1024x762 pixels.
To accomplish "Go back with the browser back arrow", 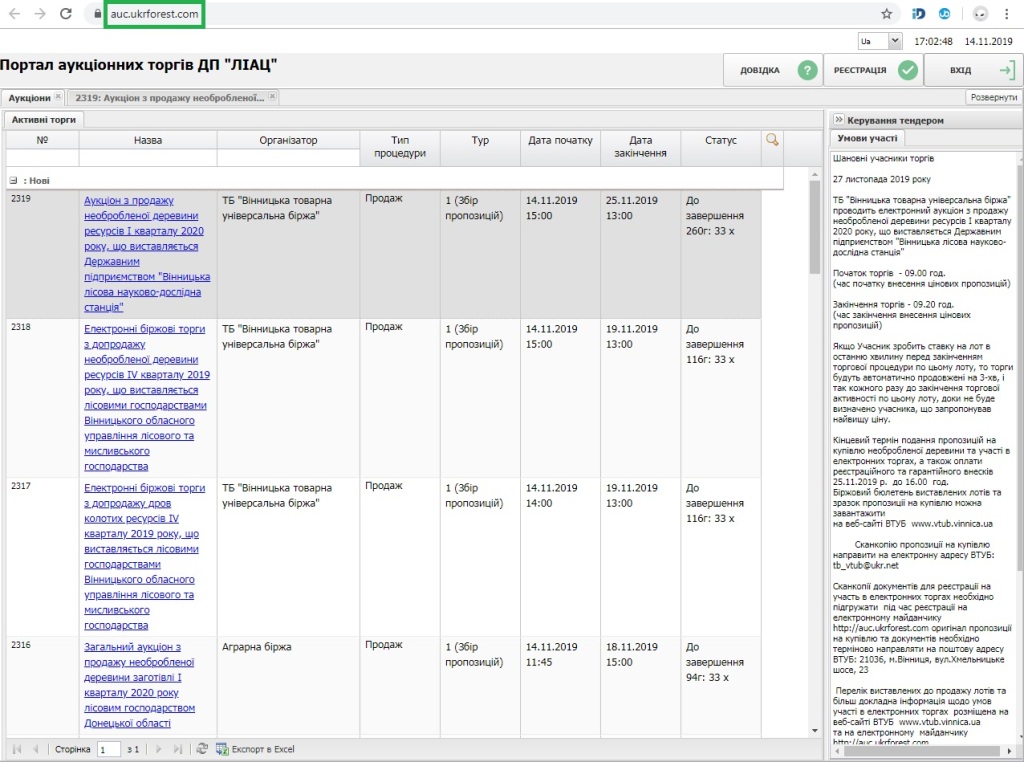I will tap(14, 14).
